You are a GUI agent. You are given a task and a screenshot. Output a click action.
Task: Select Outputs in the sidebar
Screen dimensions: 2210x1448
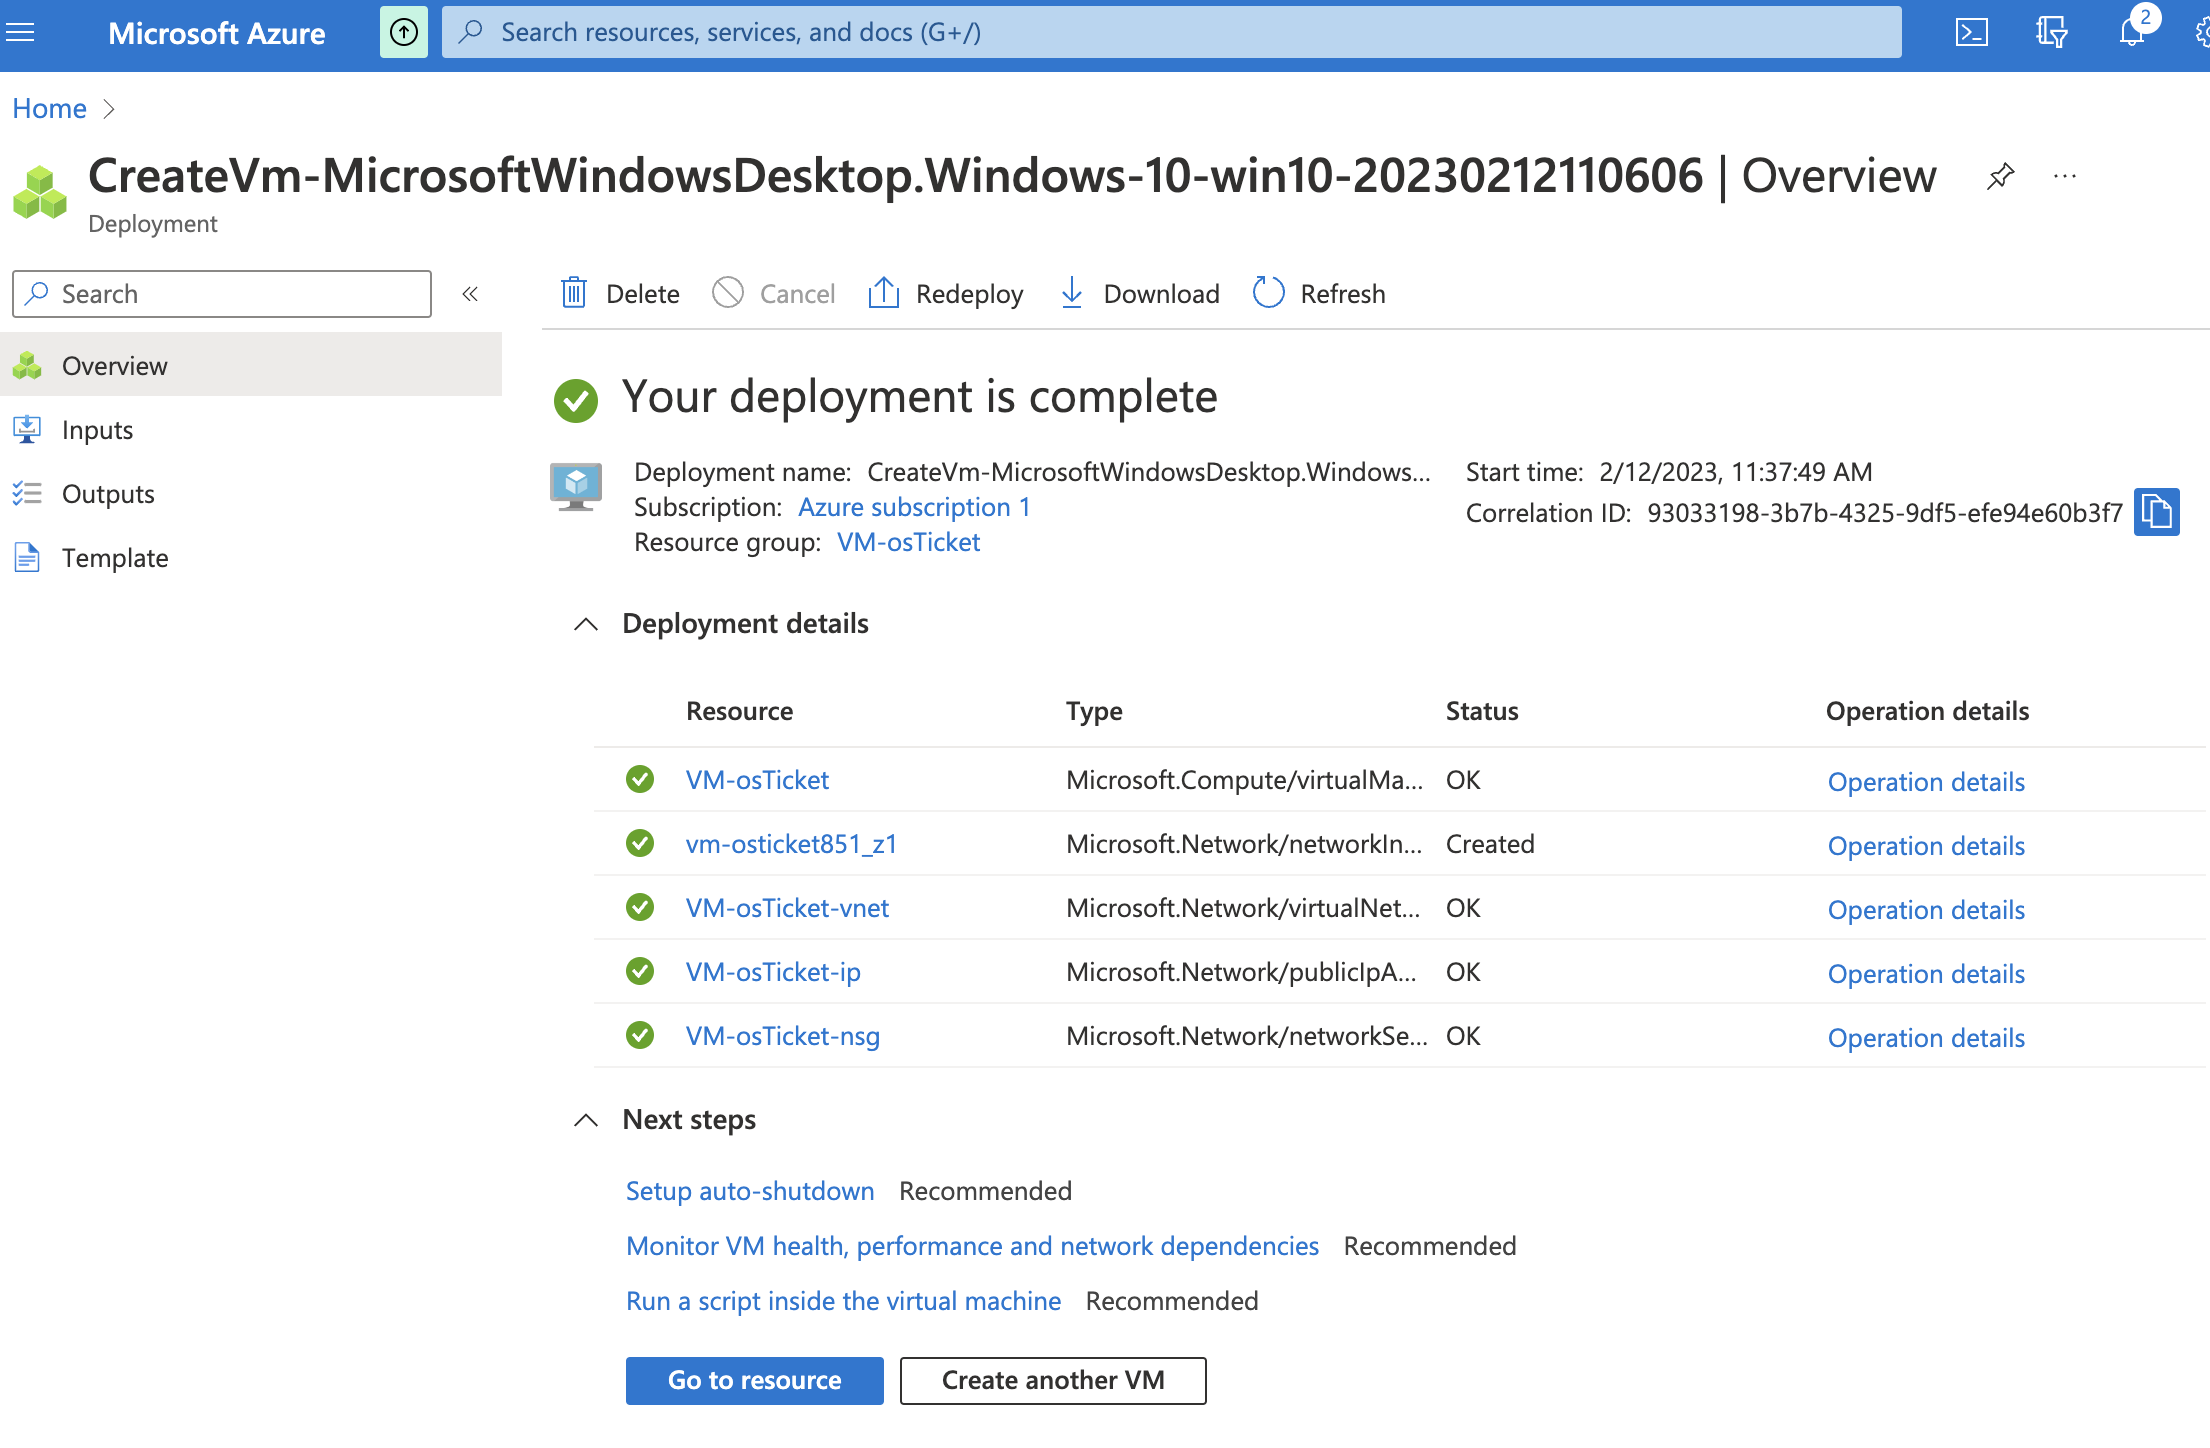coord(108,494)
